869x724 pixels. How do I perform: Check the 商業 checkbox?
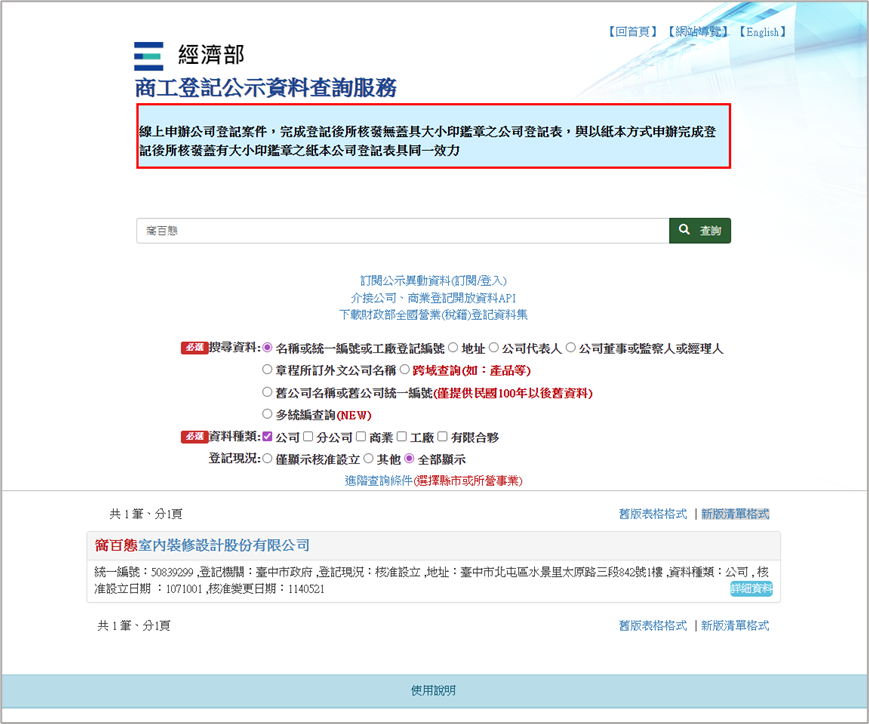pos(361,436)
